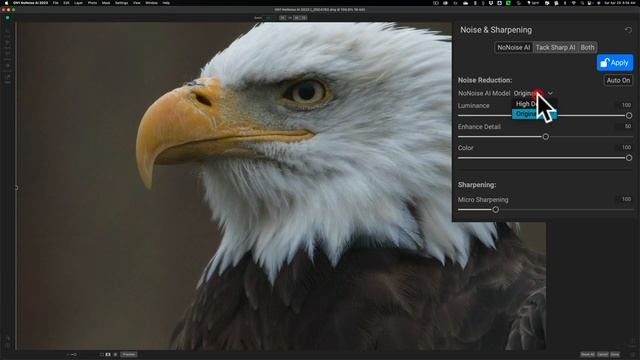
Task: Switch to the Tack Sharp AI tab
Action: 555,47
